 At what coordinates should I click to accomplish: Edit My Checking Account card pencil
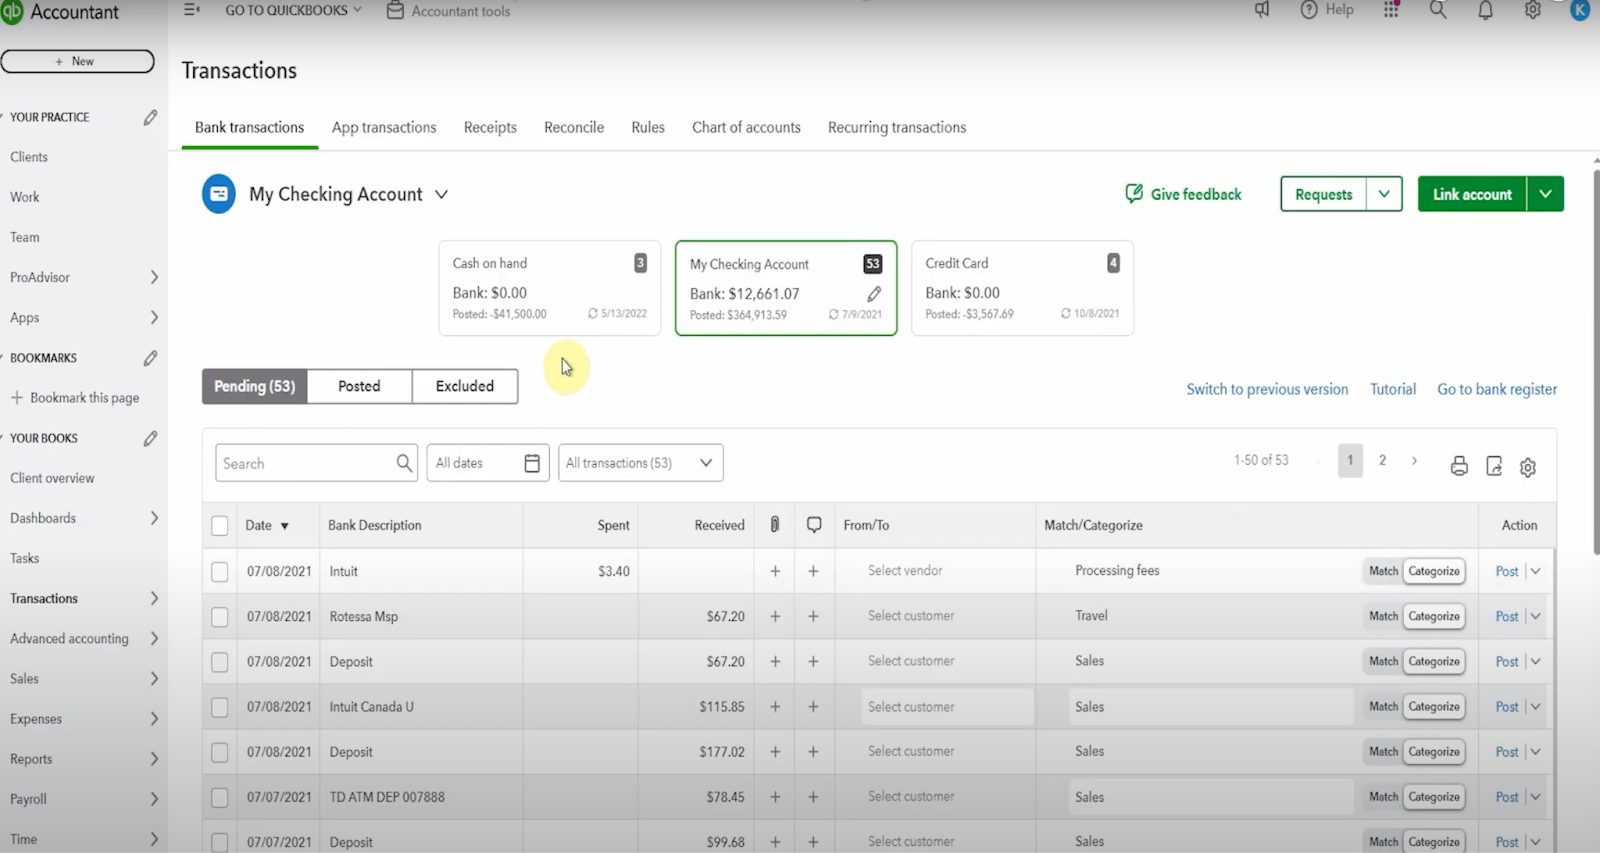coord(874,294)
